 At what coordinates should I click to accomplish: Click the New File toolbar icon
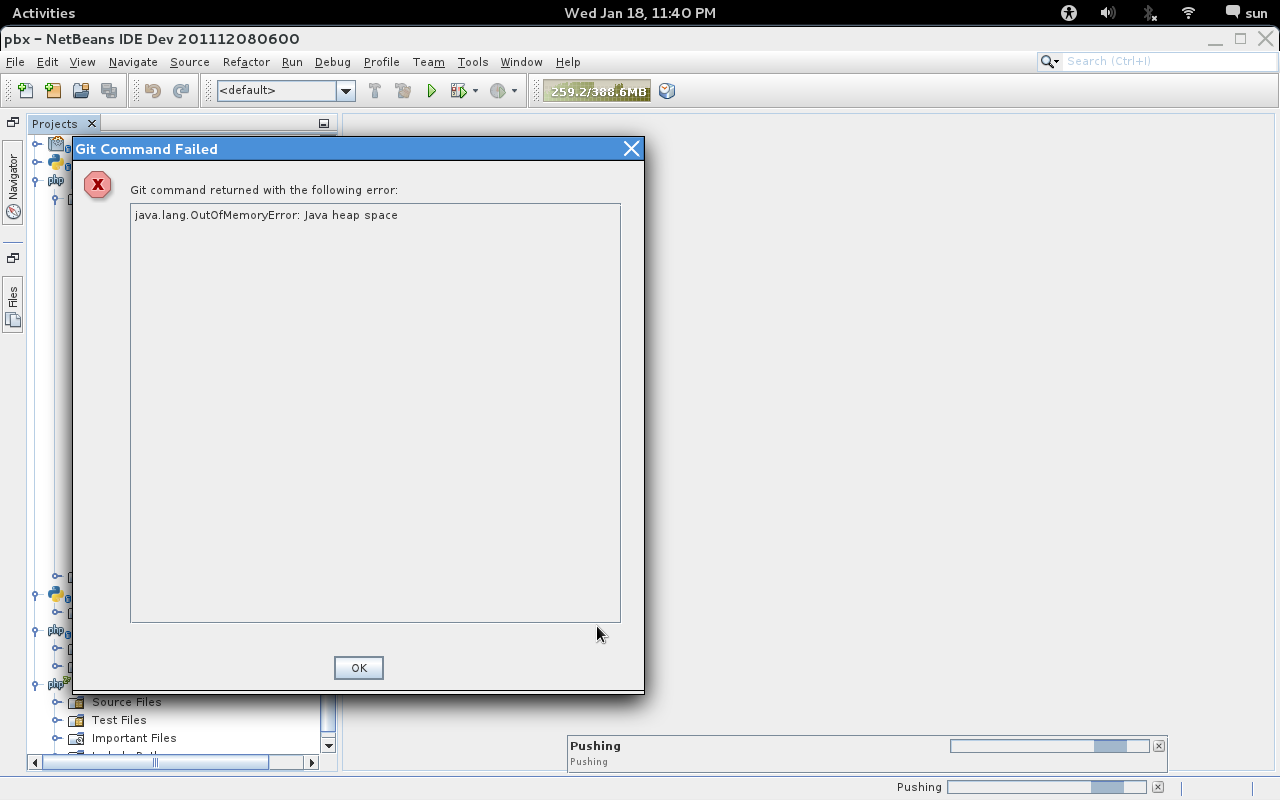25,91
